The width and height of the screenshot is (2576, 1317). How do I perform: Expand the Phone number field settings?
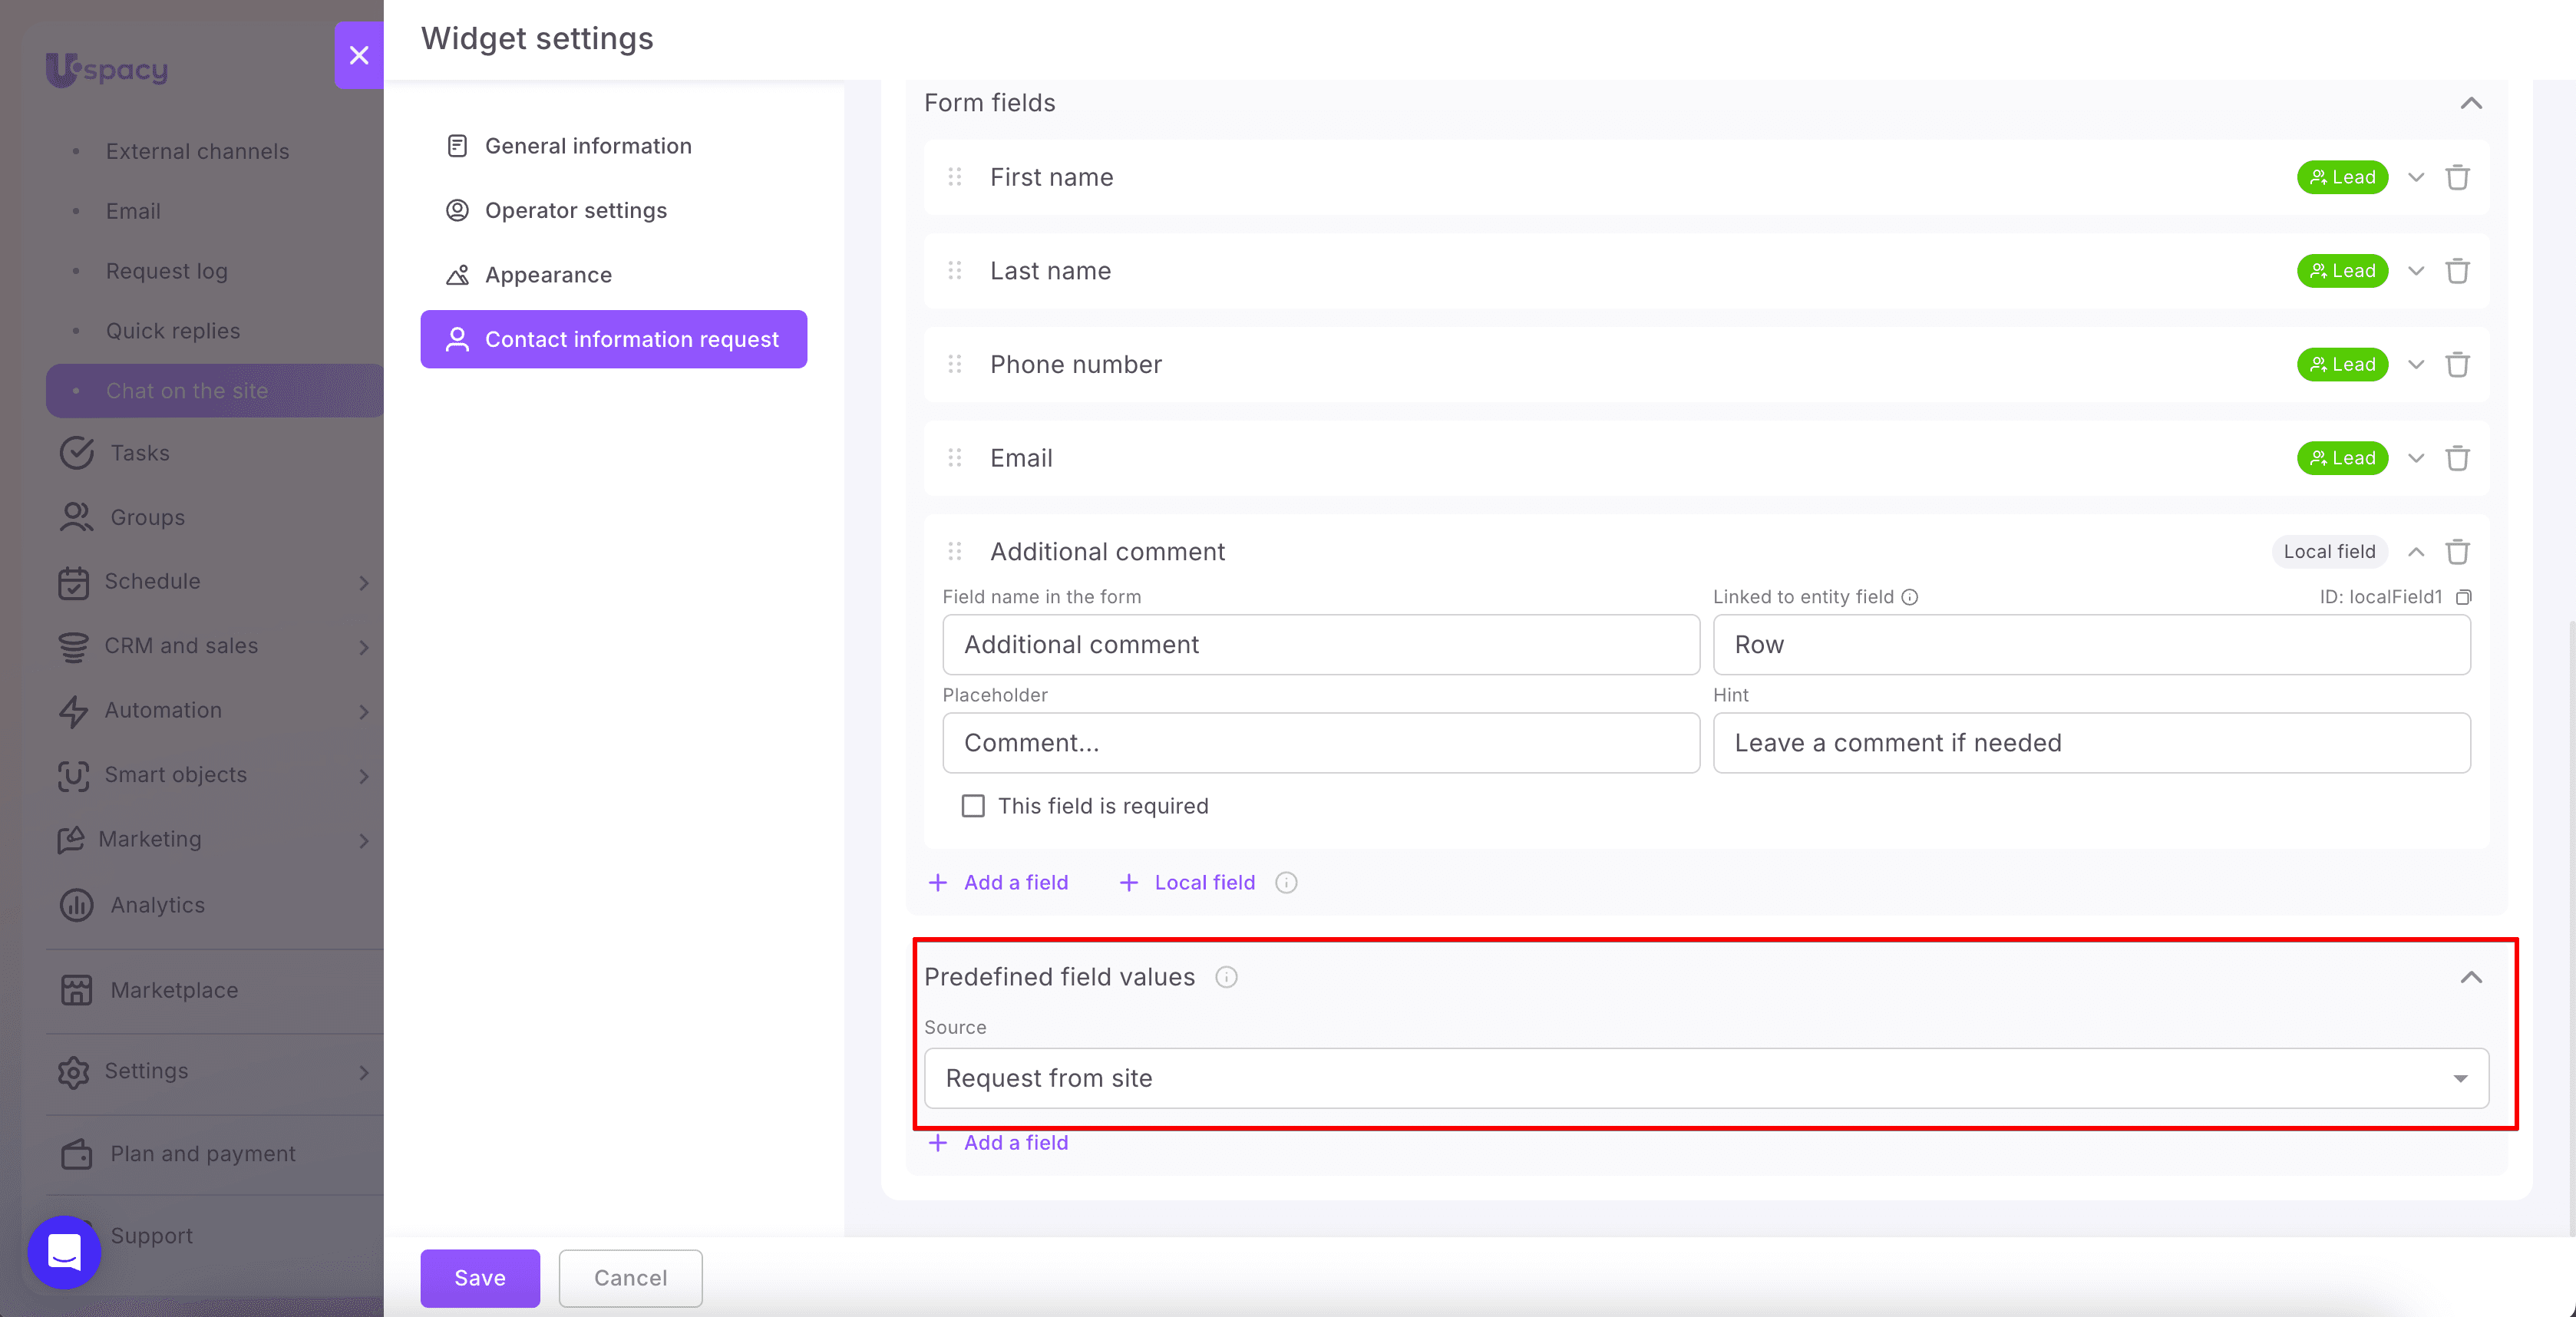(x=2416, y=365)
